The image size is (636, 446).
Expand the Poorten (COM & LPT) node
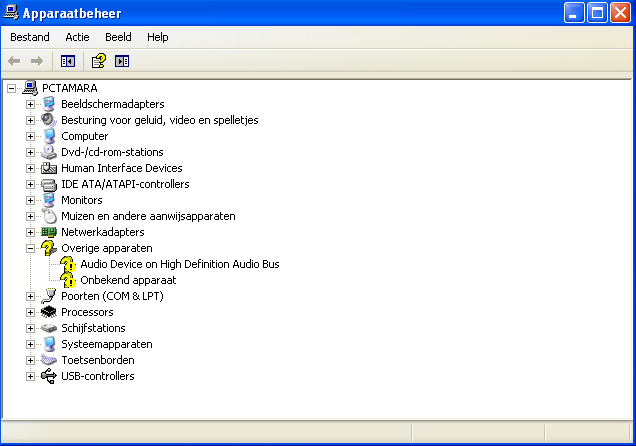coord(30,296)
